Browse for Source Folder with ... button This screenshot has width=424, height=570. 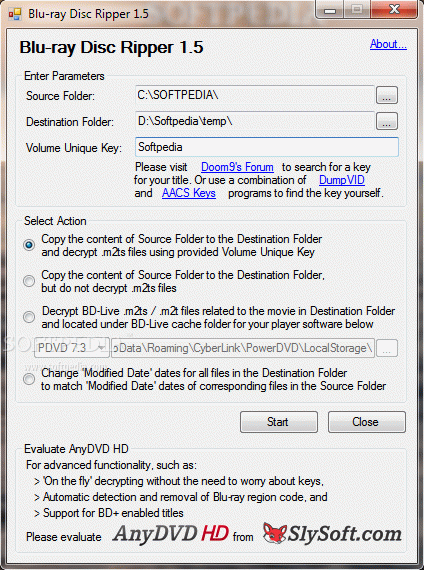(387, 95)
